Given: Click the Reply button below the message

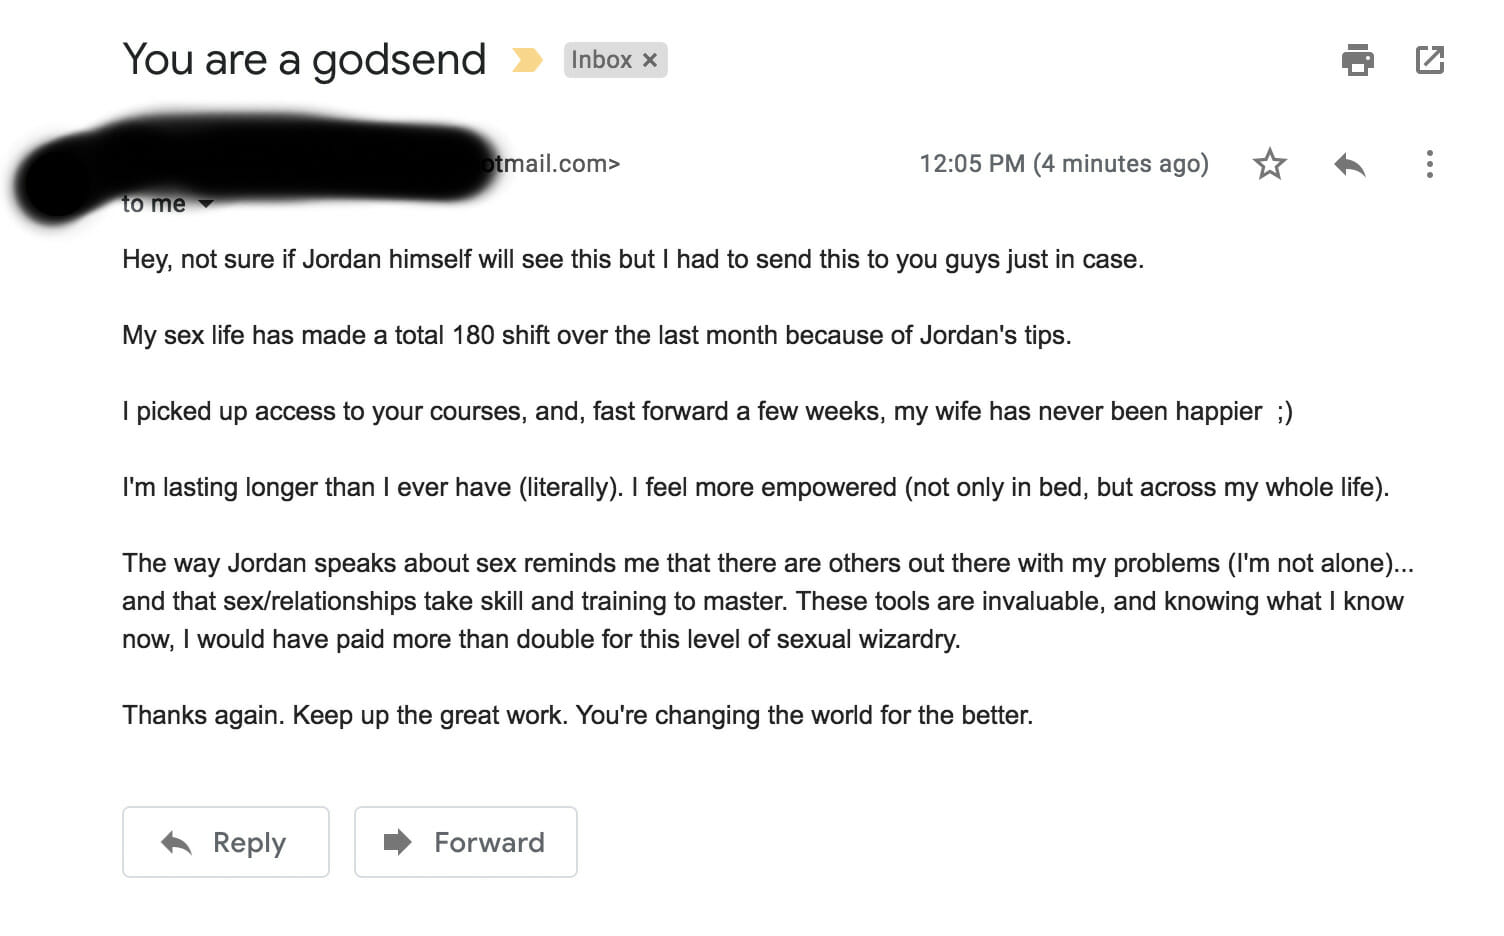Looking at the screenshot, I should point(226,842).
